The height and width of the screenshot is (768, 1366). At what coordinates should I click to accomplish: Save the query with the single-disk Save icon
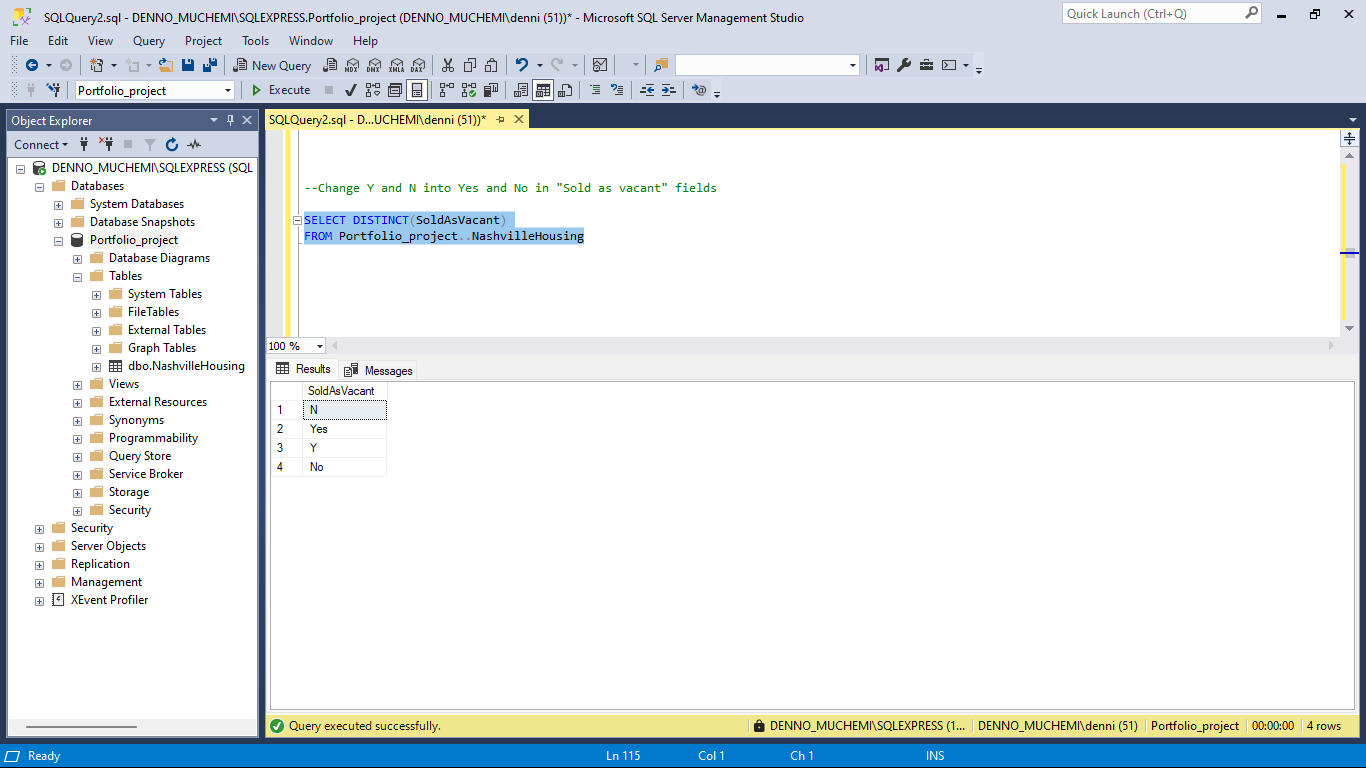coord(189,65)
